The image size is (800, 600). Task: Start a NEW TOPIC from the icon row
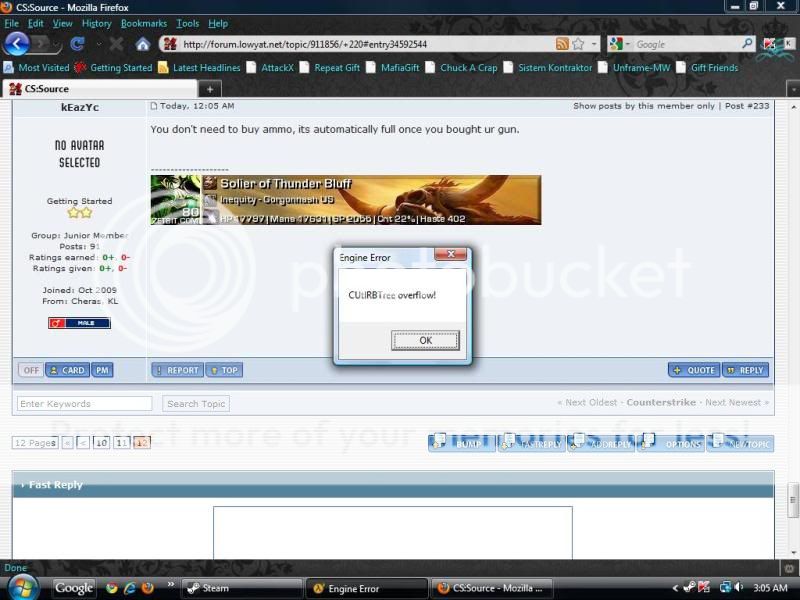point(745,443)
